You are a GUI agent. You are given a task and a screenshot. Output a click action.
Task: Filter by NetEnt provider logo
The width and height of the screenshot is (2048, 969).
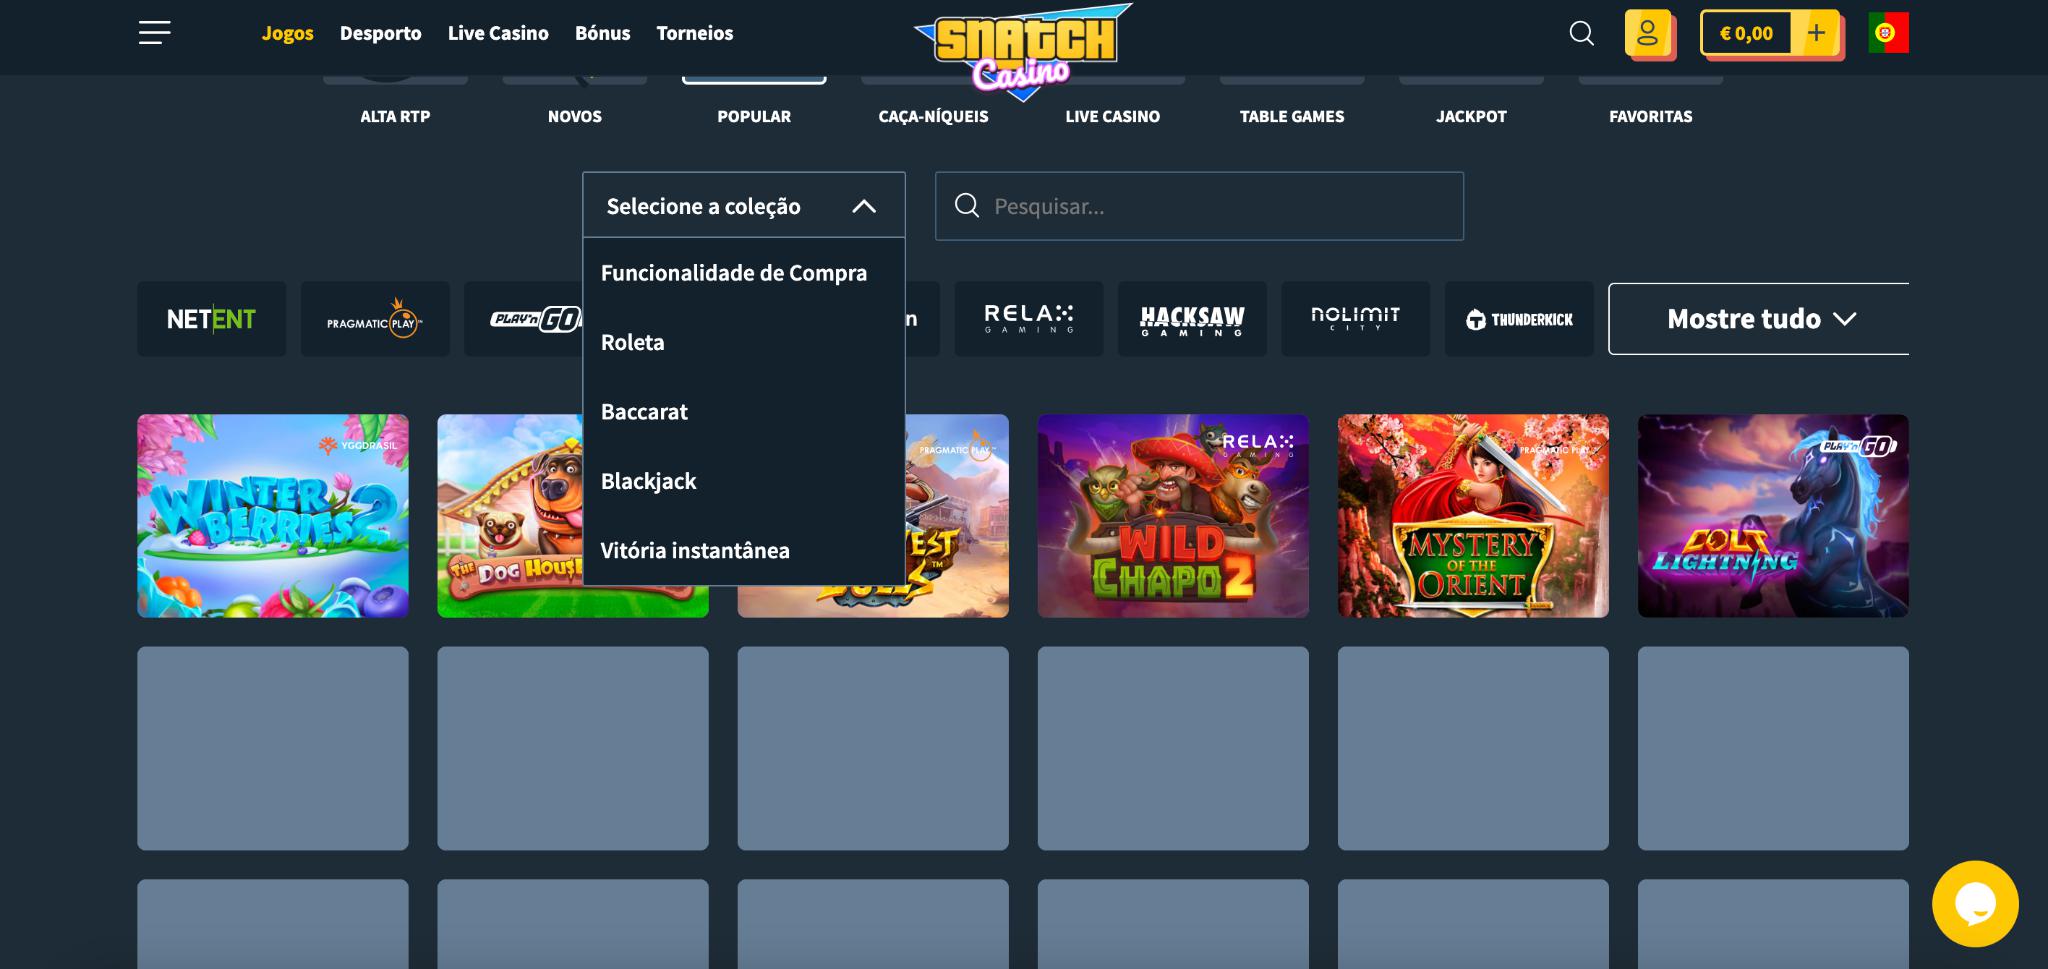pos(211,319)
